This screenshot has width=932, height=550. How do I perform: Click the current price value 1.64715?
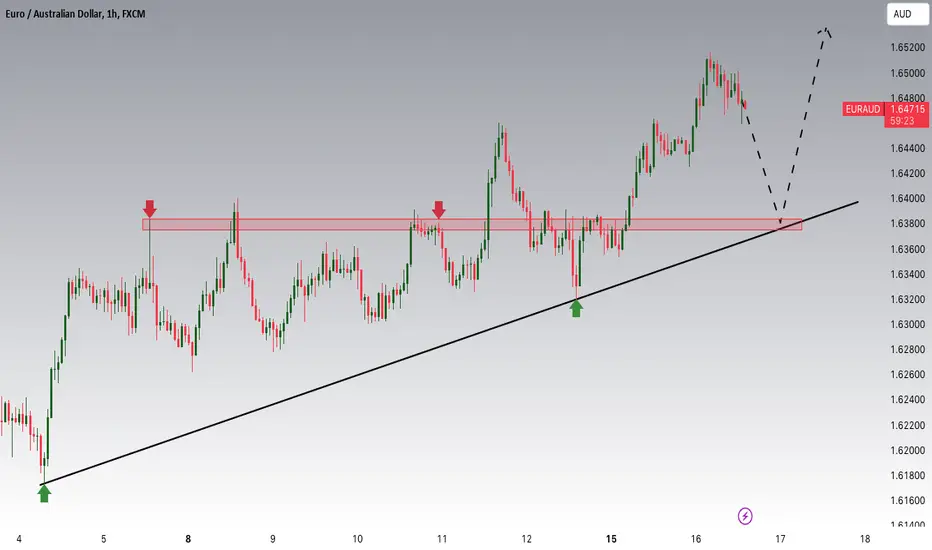click(x=908, y=109)
